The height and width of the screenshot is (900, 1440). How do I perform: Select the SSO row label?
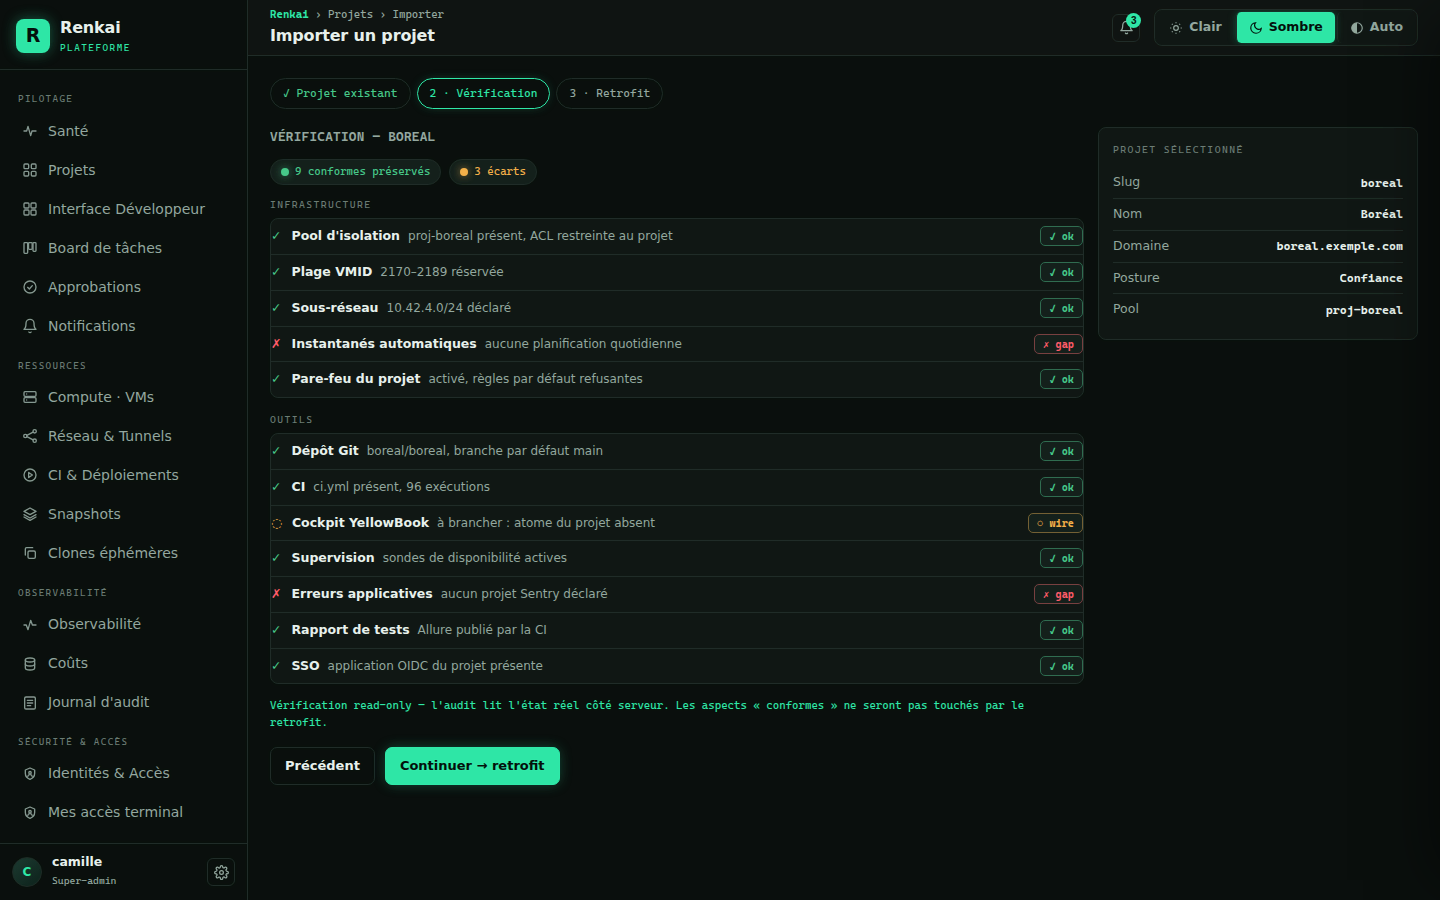click(305, 666)
